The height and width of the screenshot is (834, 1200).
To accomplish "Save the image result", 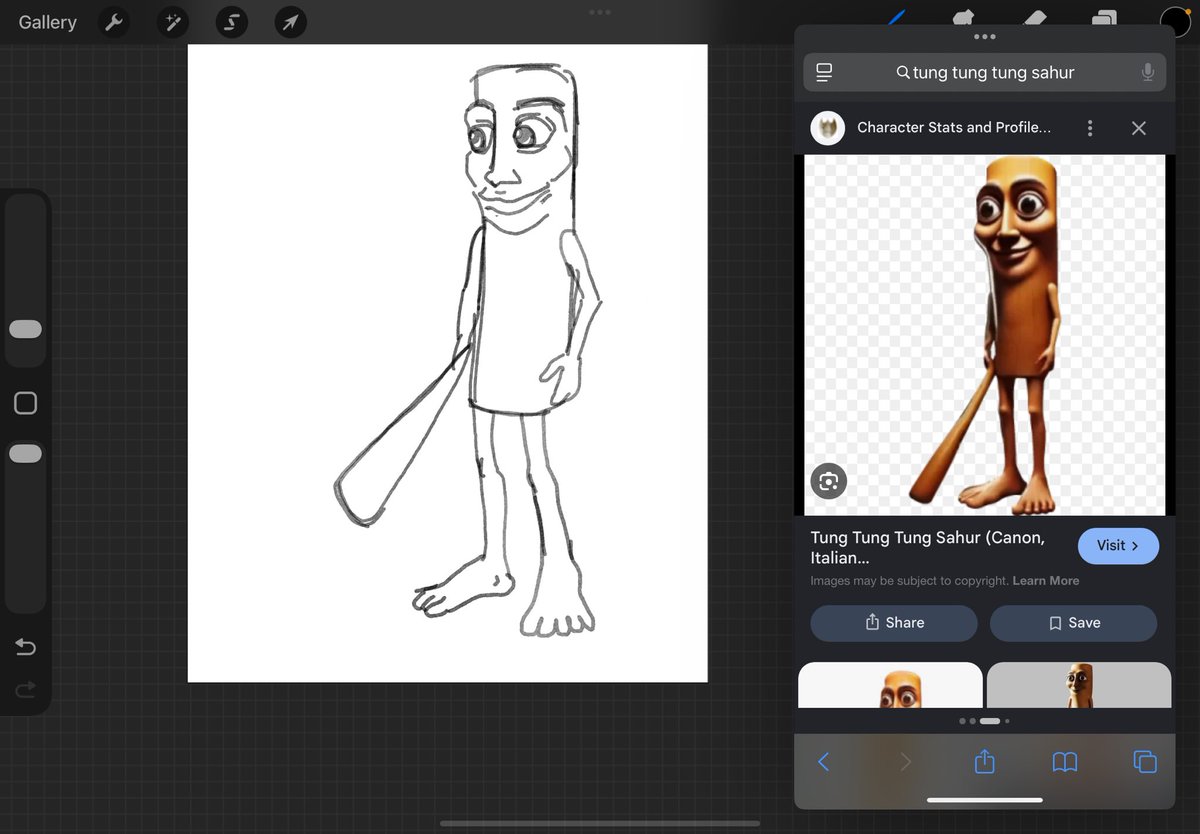I will pyautogui.click(x=1074, y=623).
